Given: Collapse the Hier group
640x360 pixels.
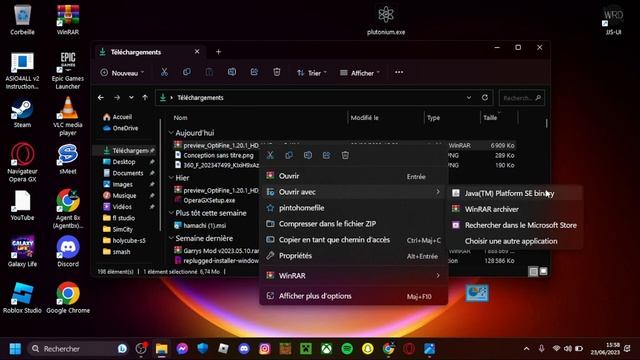Looking at the screenshot, I should point(171,178).
